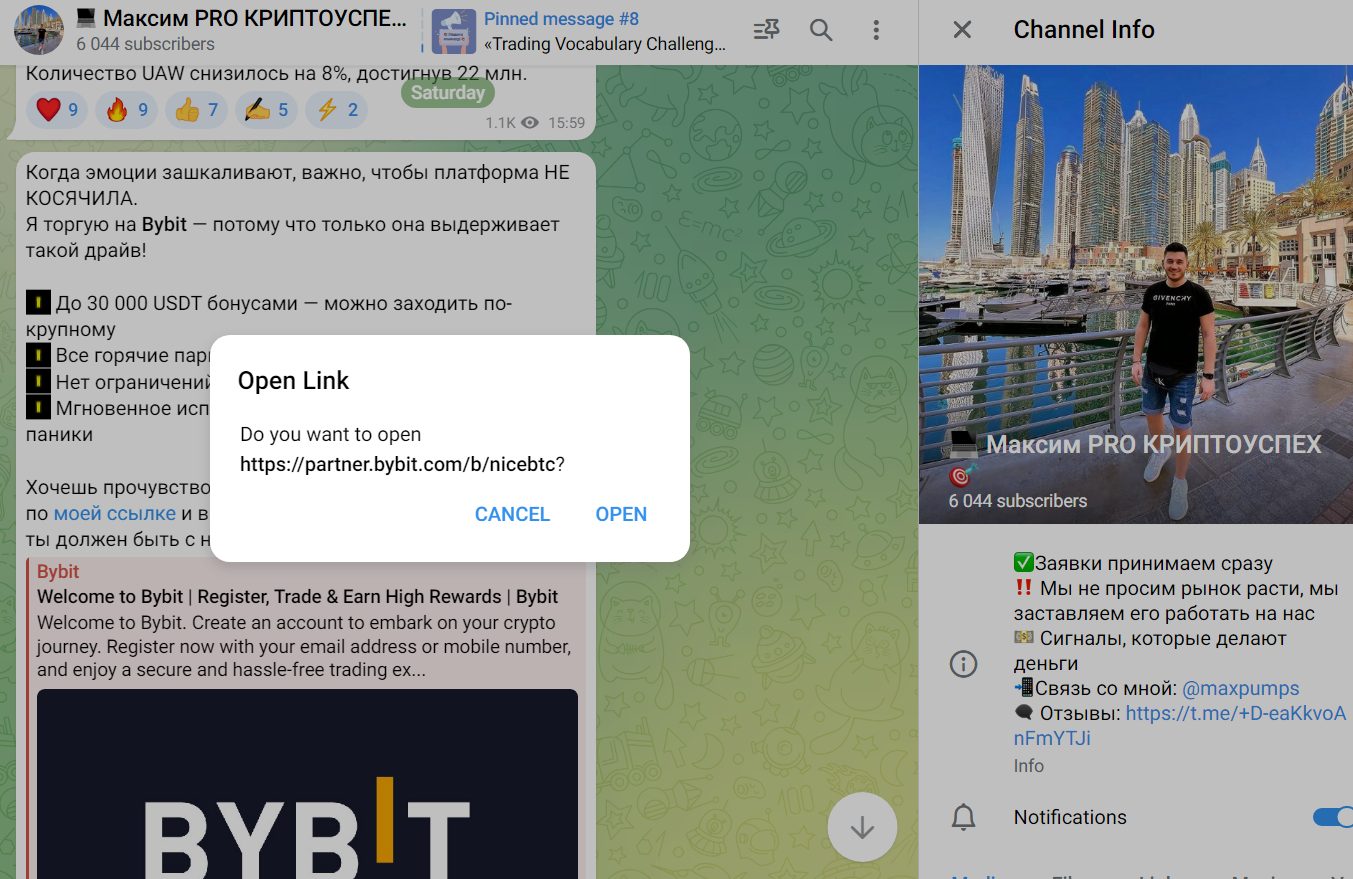
Task: Open the @maxpumps contact link
Action: click(1241, 688)
